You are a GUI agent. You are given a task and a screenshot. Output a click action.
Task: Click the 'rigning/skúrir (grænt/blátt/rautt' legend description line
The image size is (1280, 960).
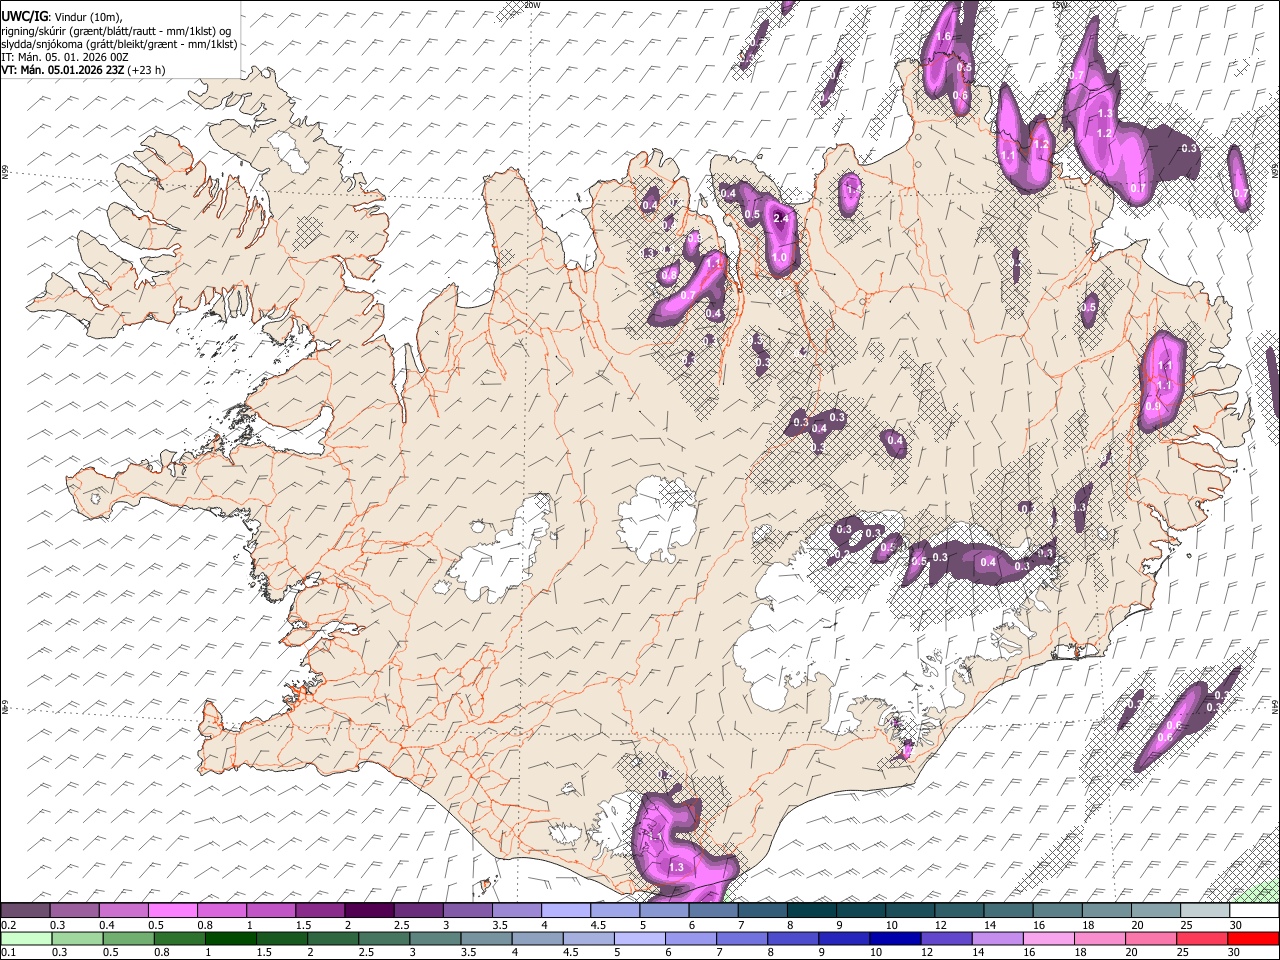point(117,30)
